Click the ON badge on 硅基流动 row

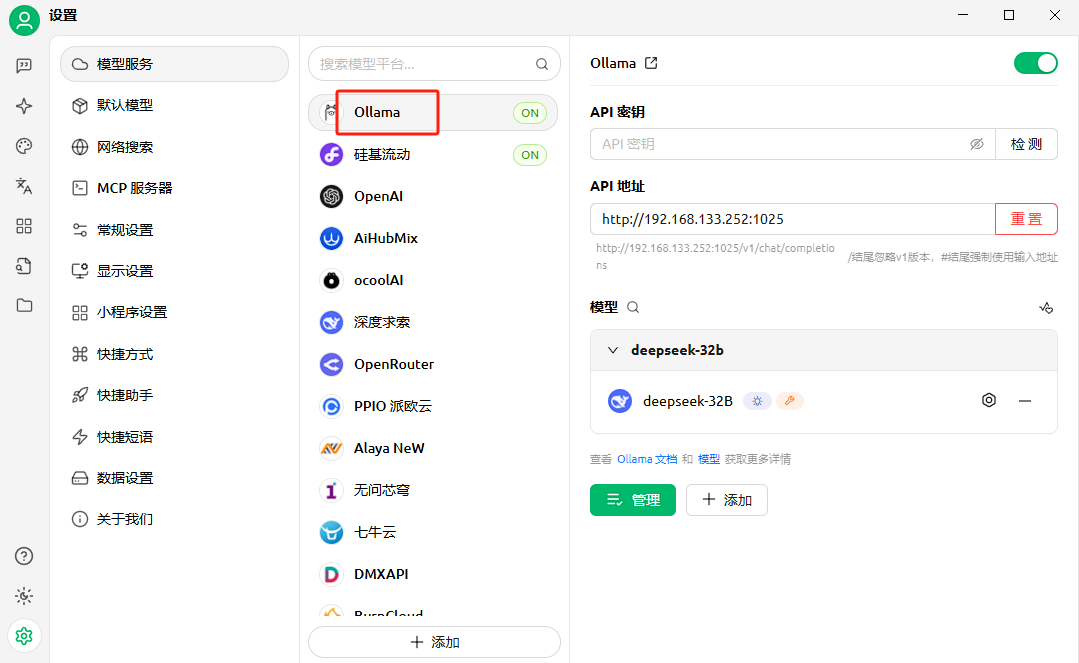pos(530,155)
